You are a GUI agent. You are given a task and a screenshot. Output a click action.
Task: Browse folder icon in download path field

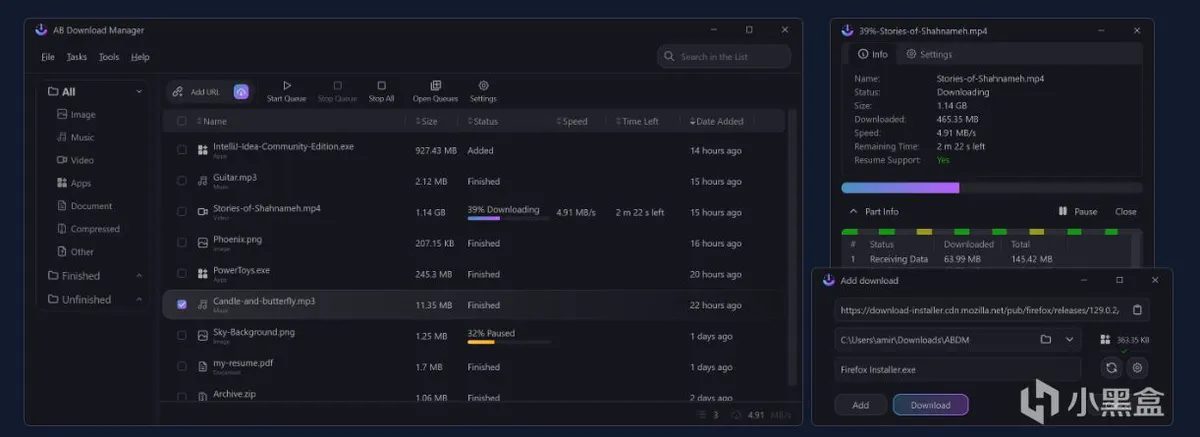[x=1046, y=340]
